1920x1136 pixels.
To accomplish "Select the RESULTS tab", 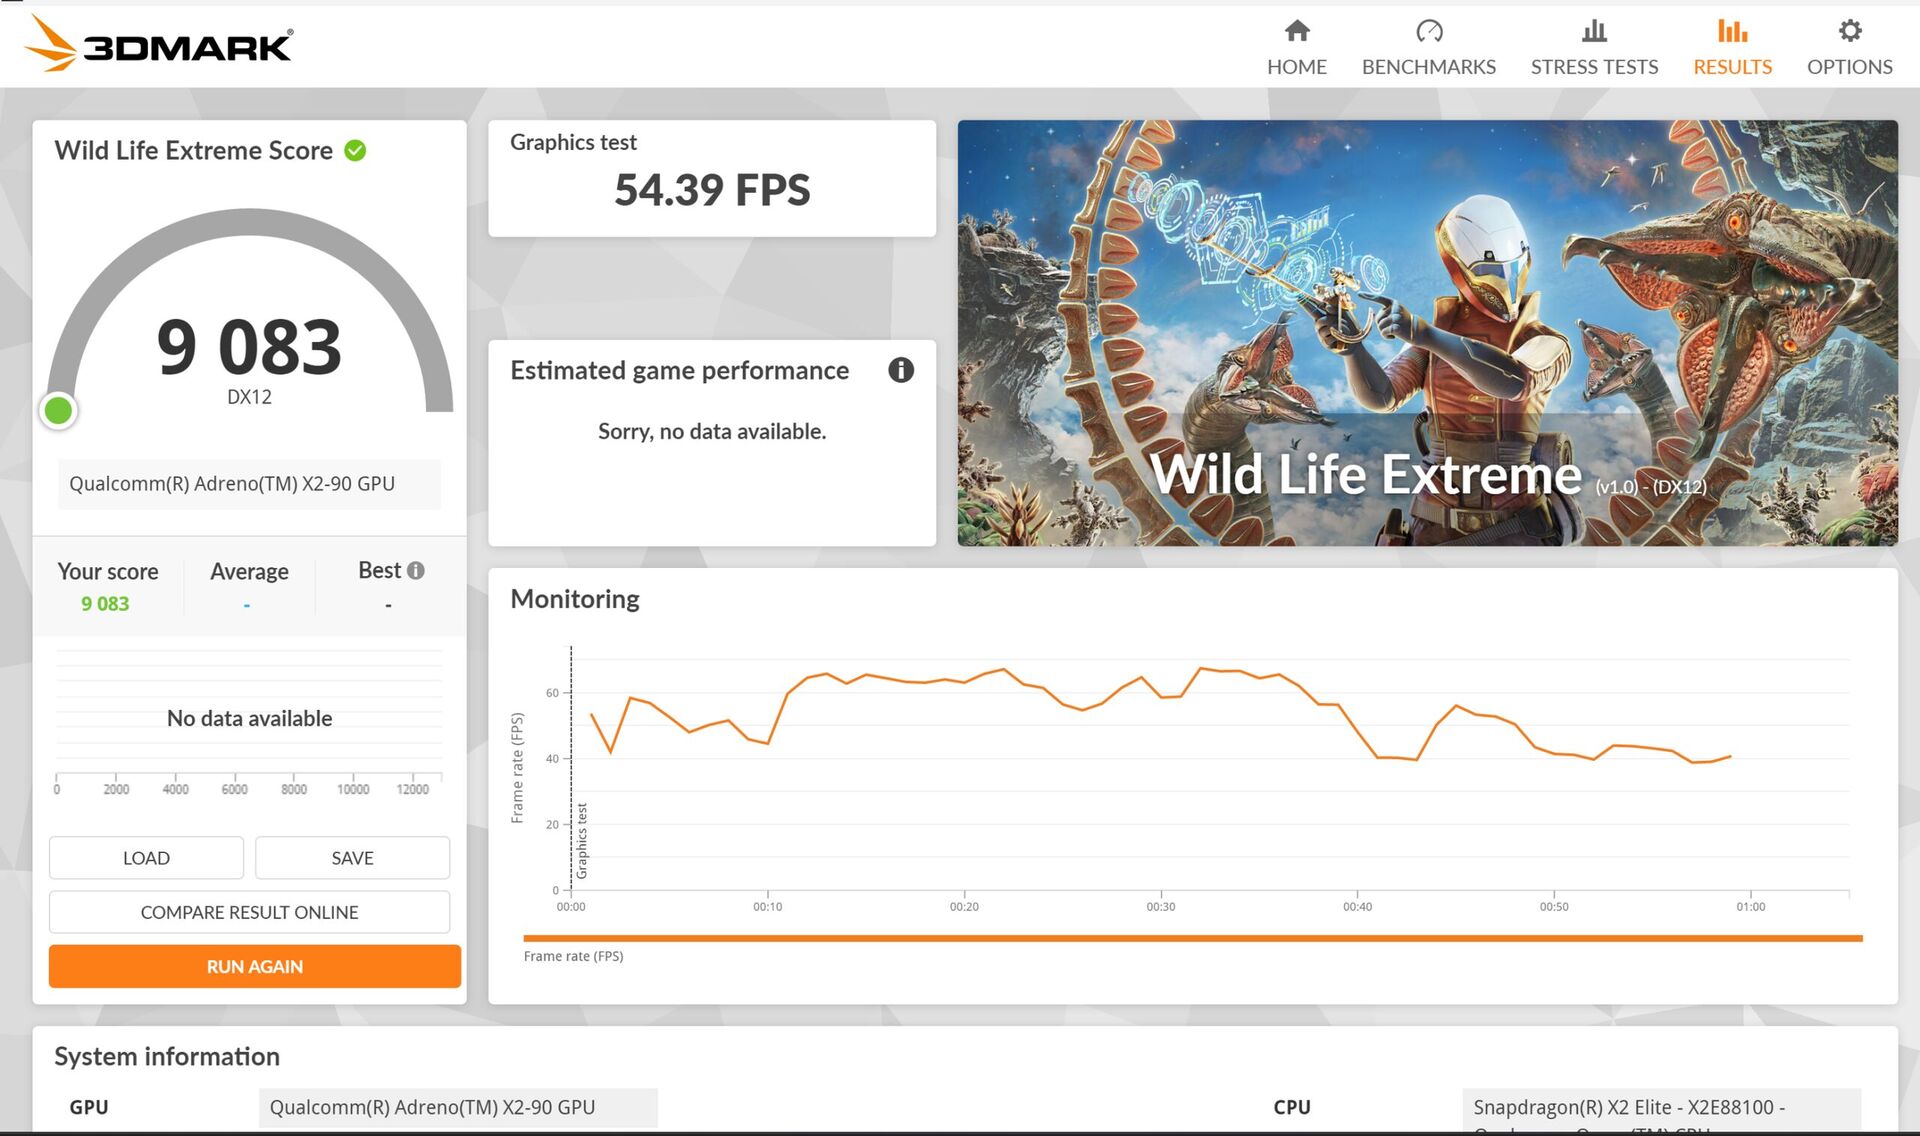I will click(1732, 66).
